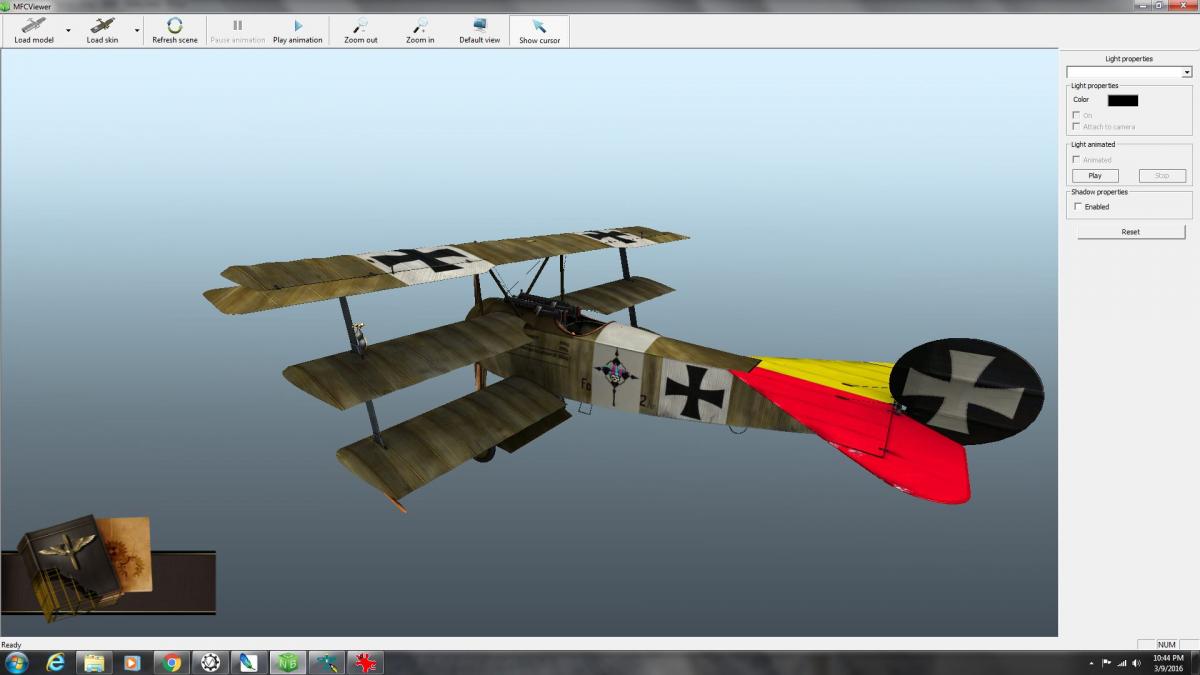Enable the shadow Enabled checkbox
Viewport: 1200px width, 675px height.
[x=1078, y=207]
